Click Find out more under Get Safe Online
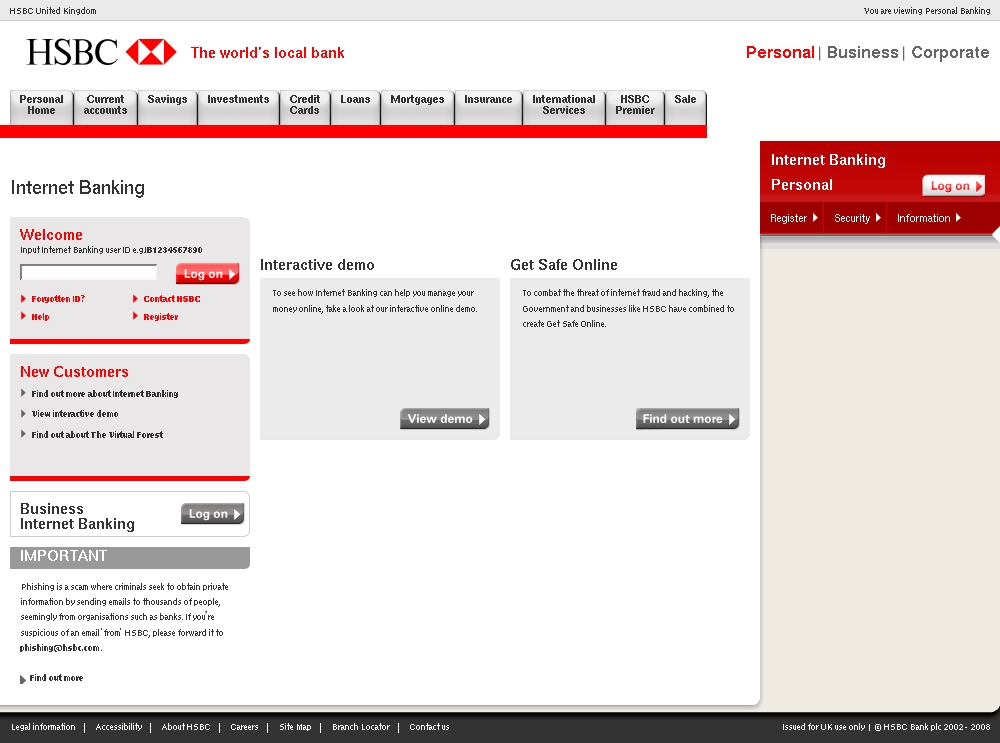 point(687,418)
